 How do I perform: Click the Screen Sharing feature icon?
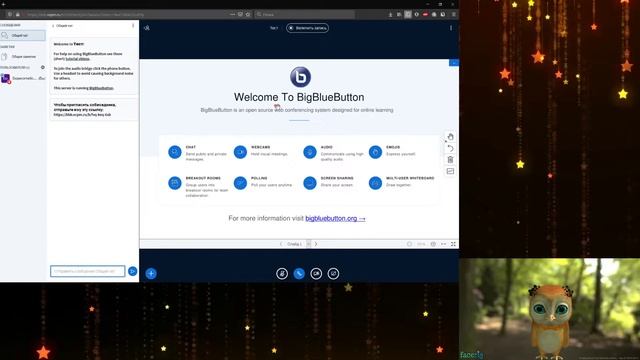310,183
